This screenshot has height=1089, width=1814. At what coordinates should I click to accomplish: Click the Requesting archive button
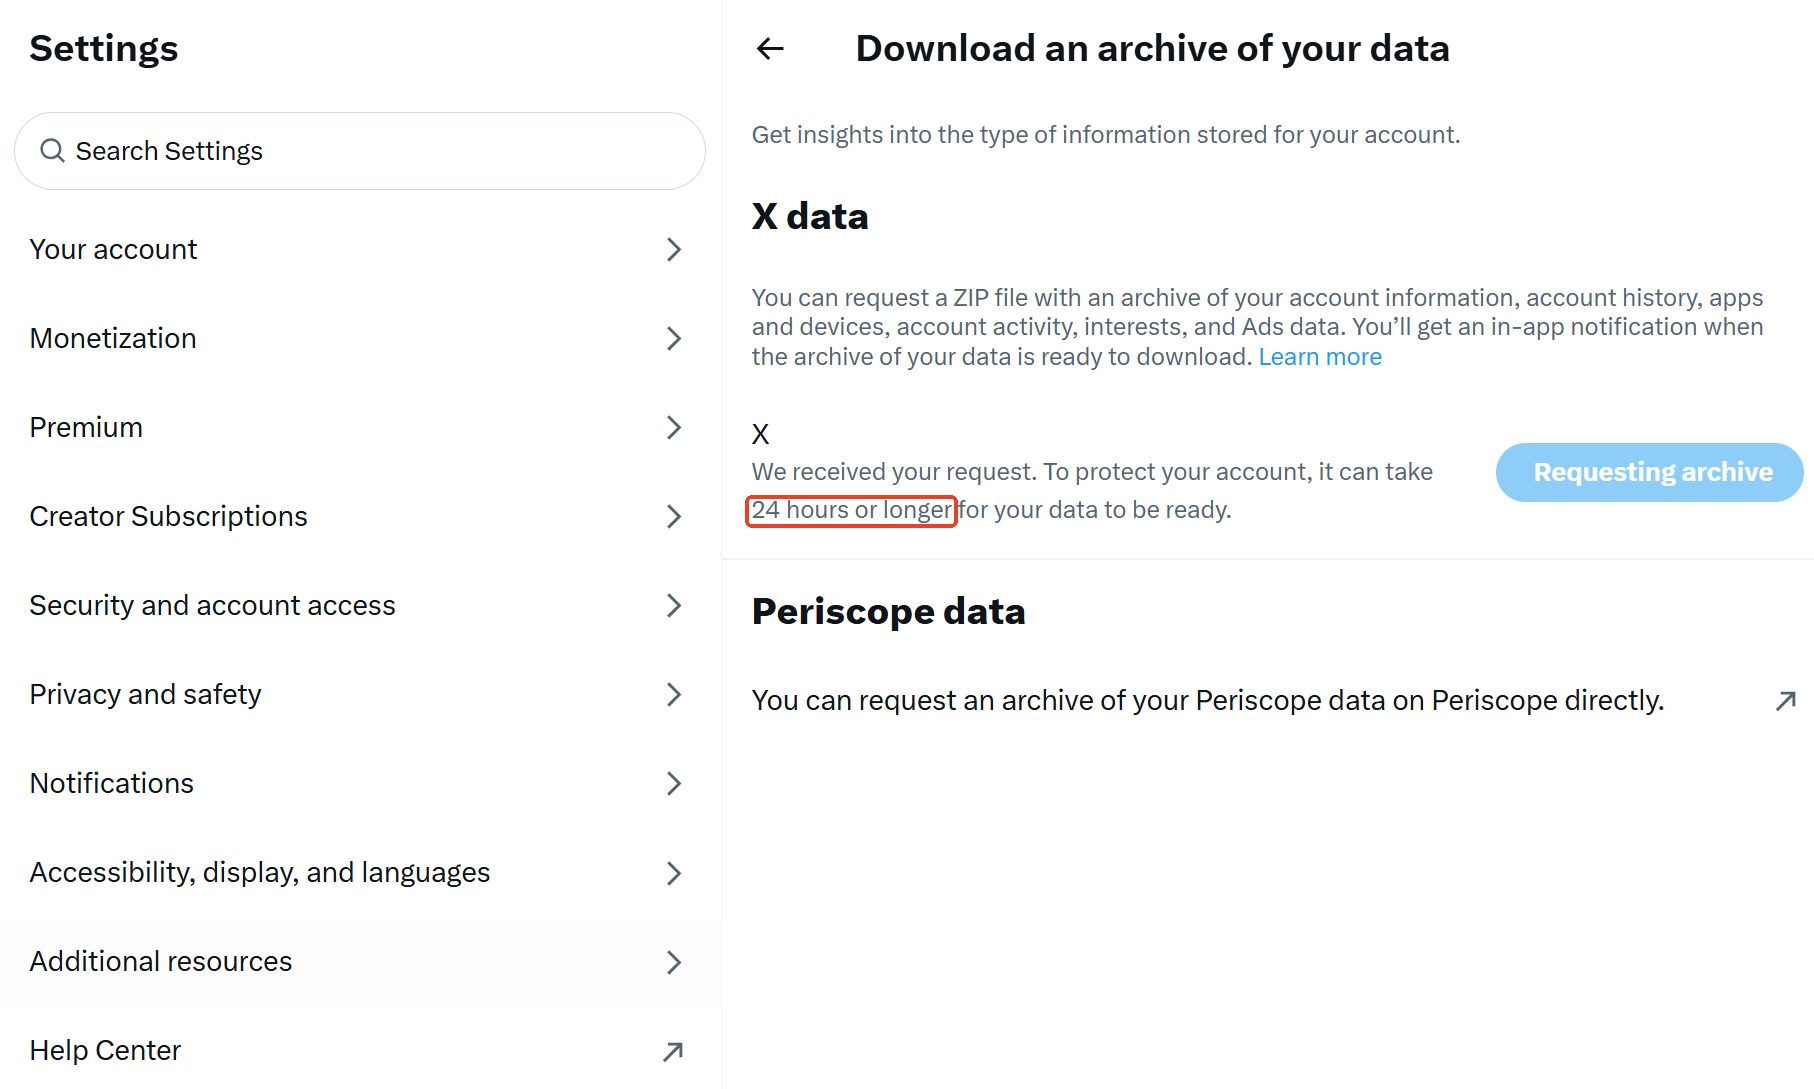tap(1650, 472)
